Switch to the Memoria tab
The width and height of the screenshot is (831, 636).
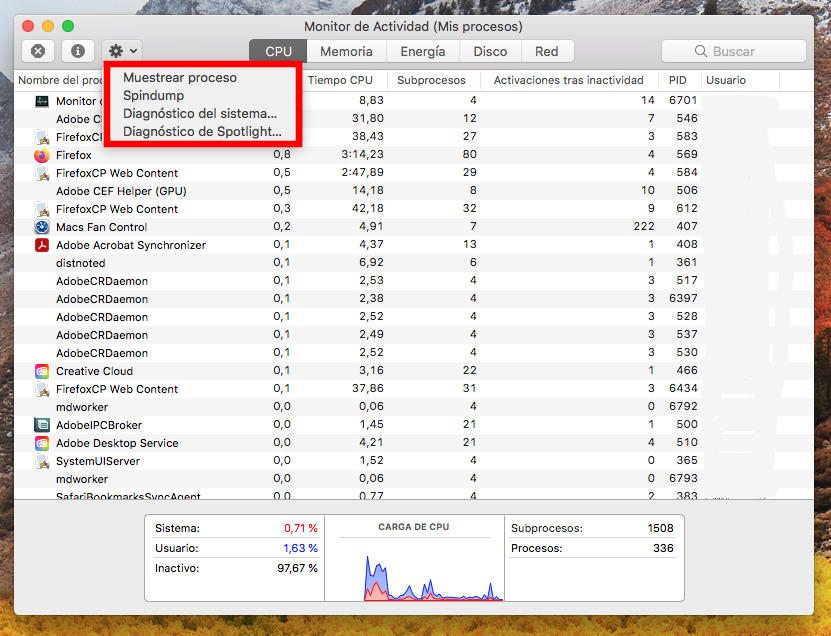pos(346,51)
